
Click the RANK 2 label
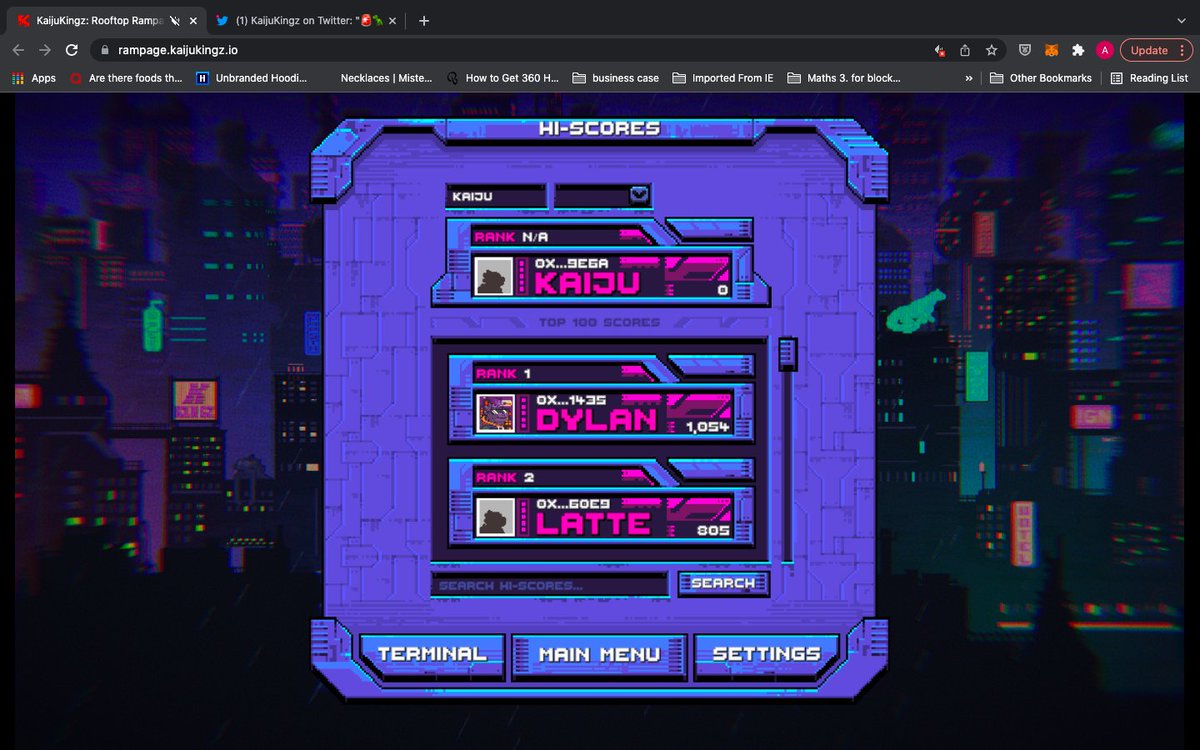(505, 477)
